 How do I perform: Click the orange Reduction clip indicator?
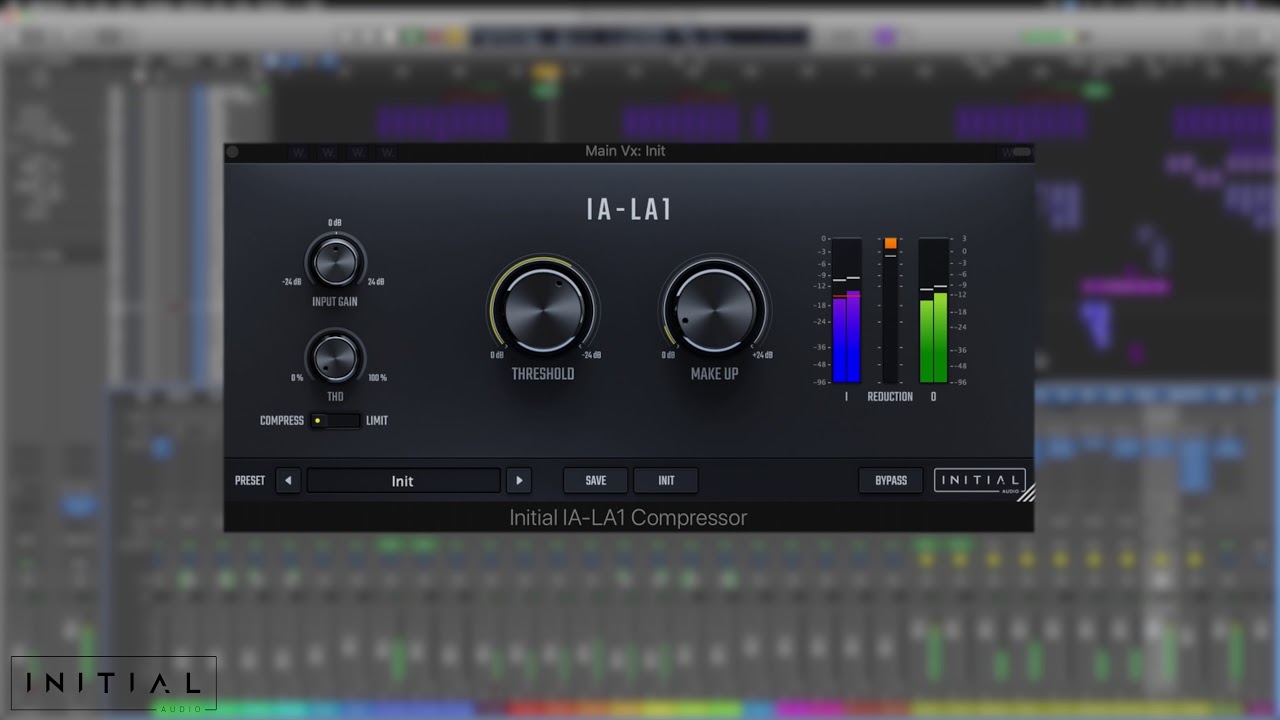tap(890, 243)
